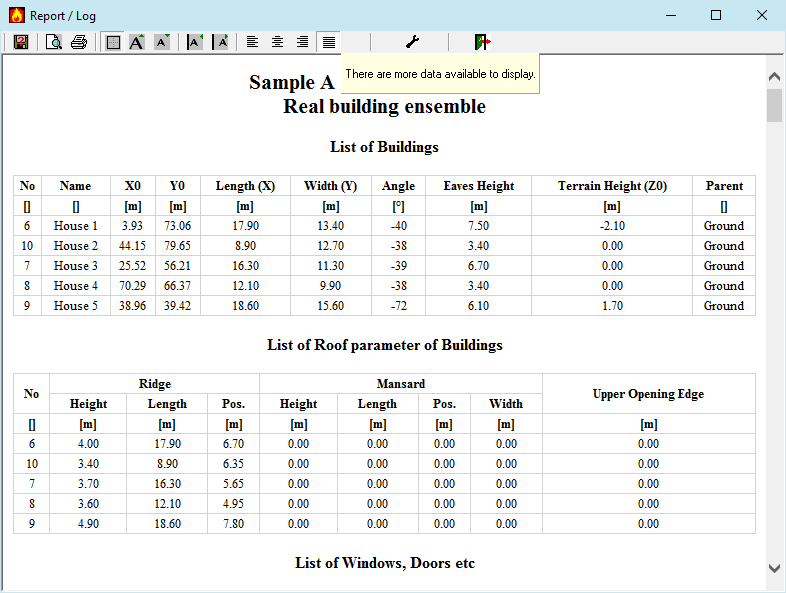Click the 'Eaves Height' column header
786x593 pixels.
[479, 186]
